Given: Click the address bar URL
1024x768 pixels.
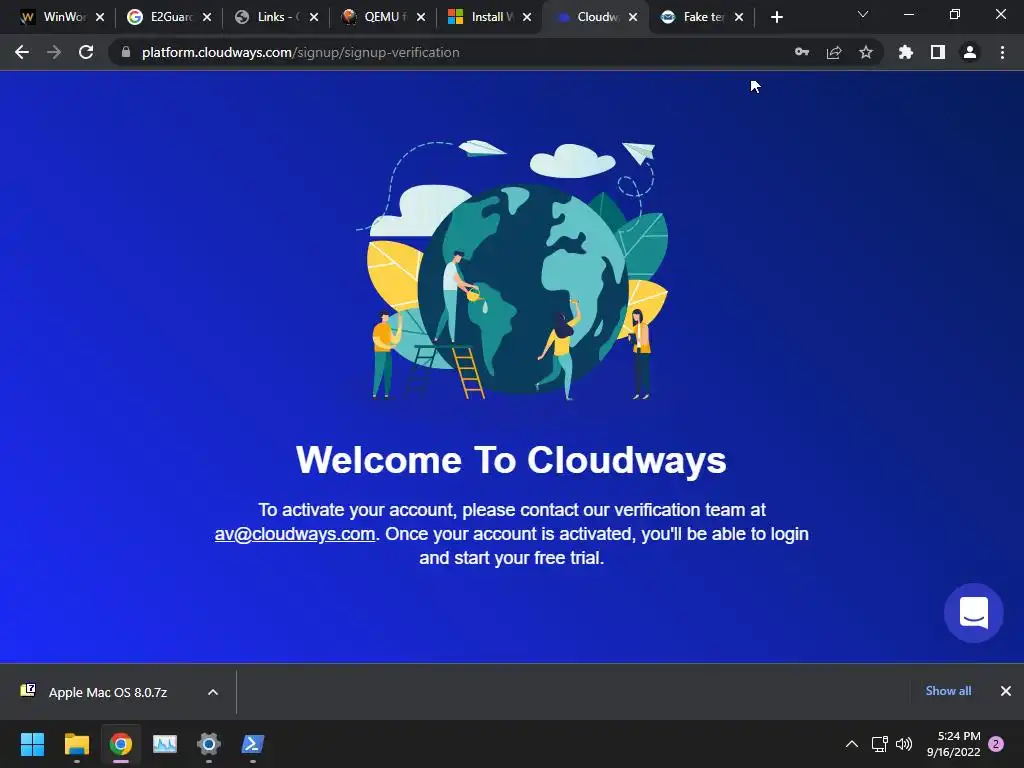Looking at the screenshot, I should 300,52.
